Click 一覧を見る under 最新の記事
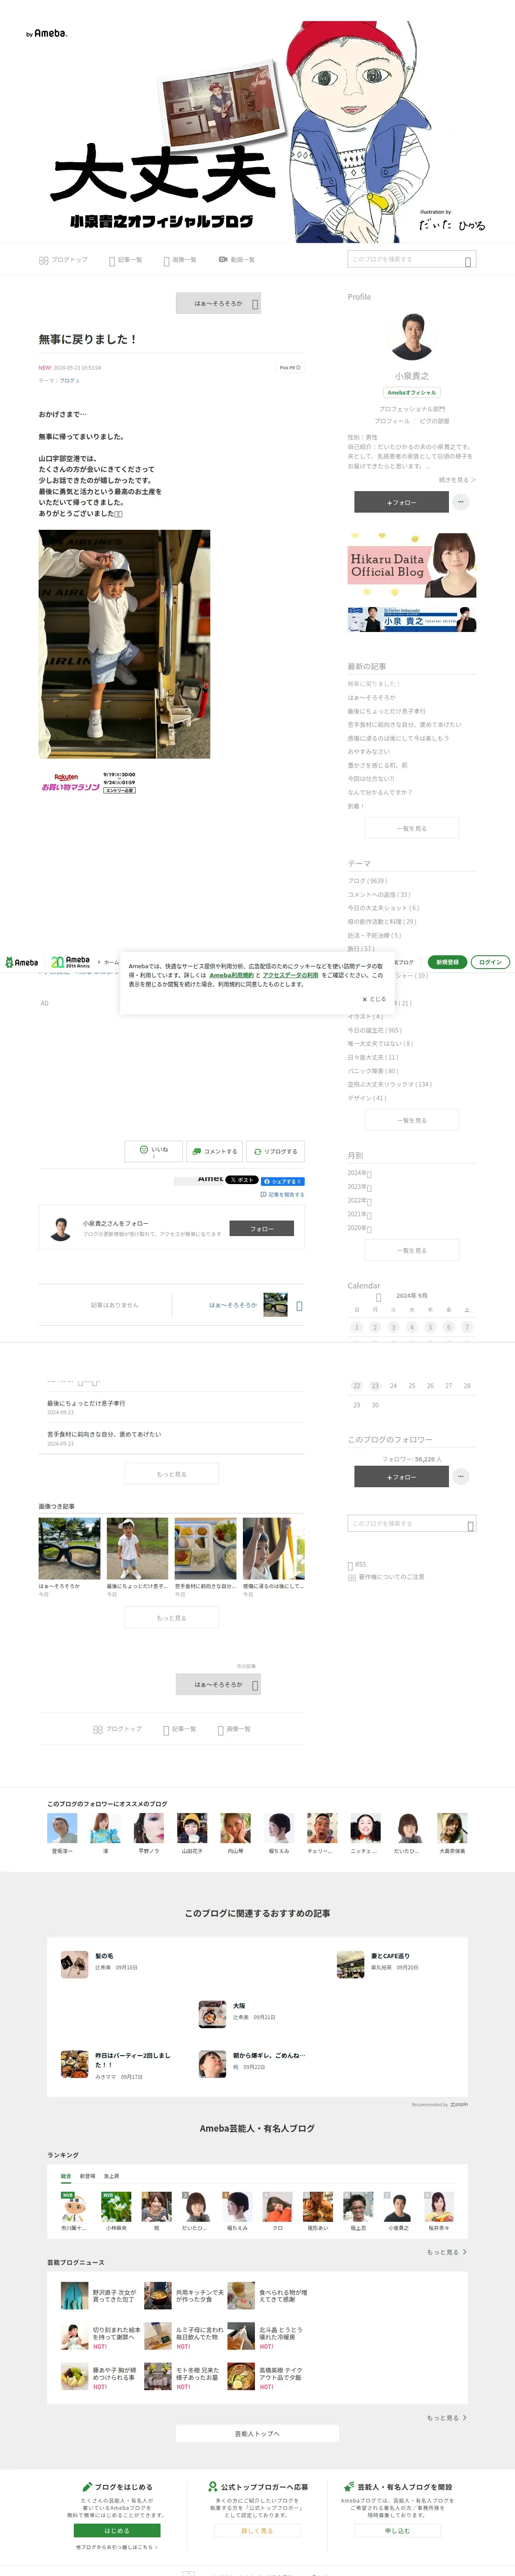The height and width of the screenshot is (2576, 515). pos(412,828)
